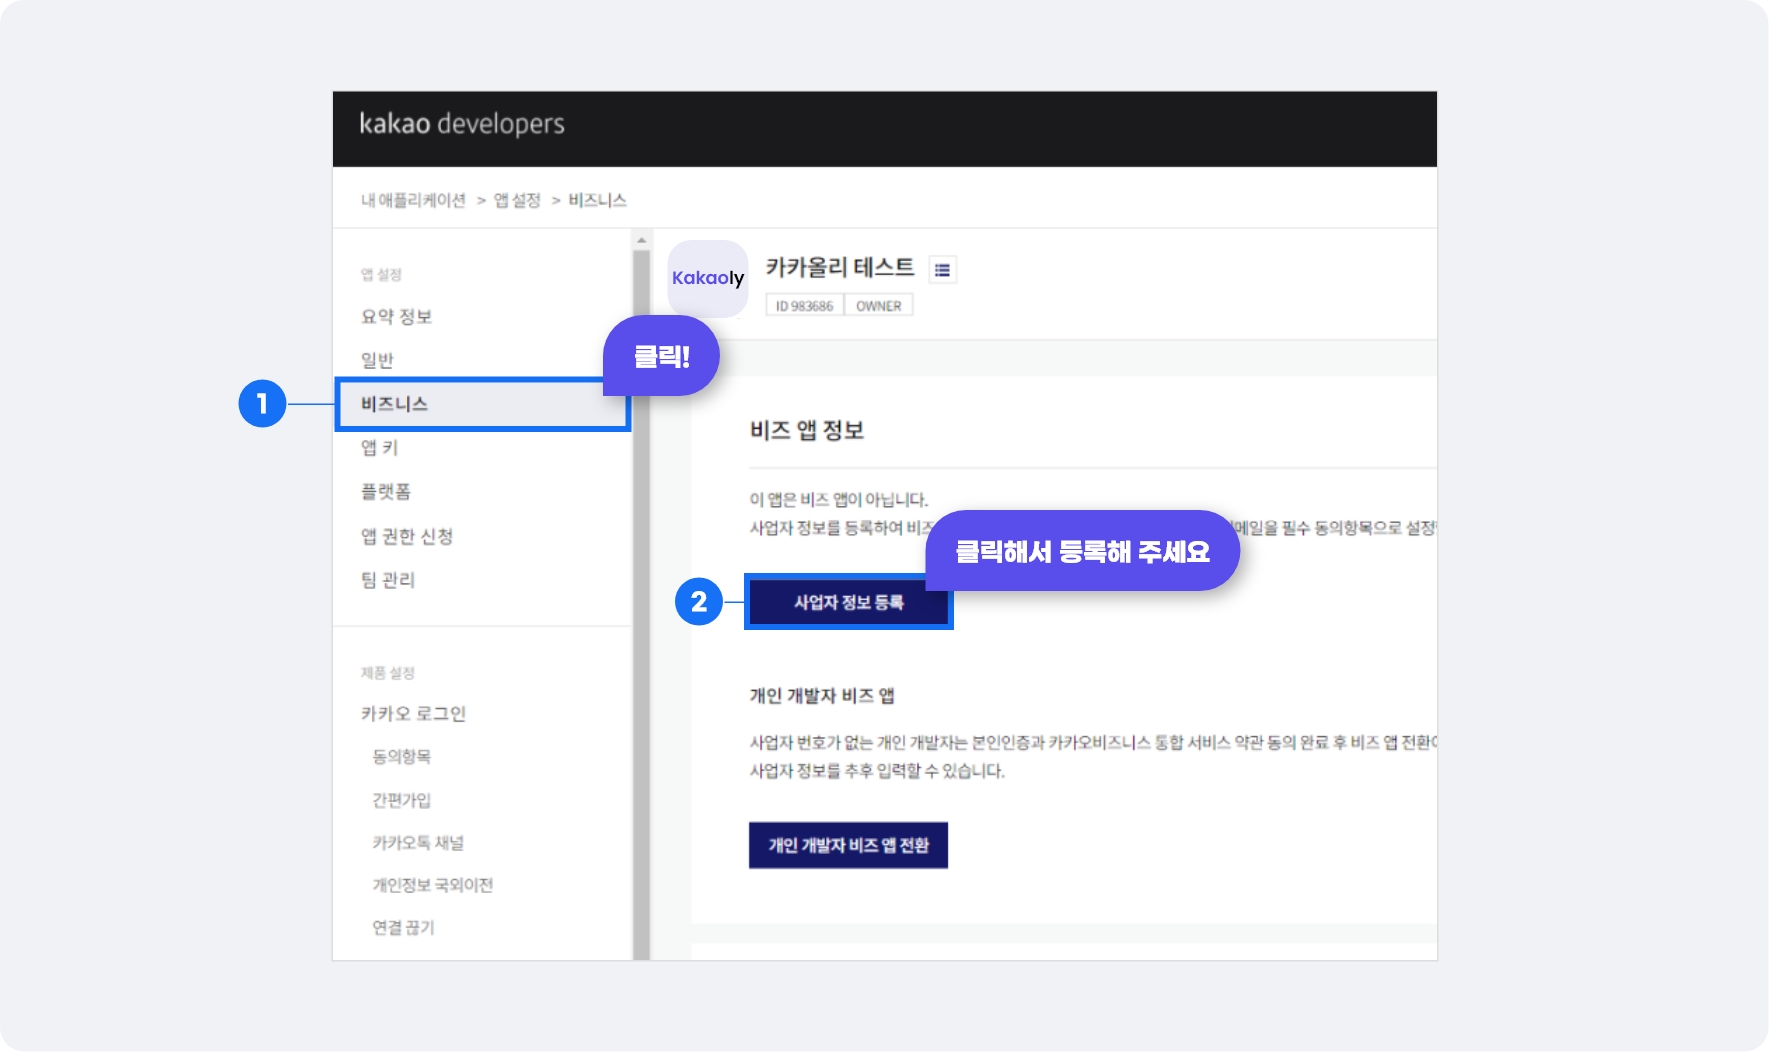Click the 사업자 정보 등록 button
The image size is (1769, 1052).
pyautogui.click(x=848, y=602)
